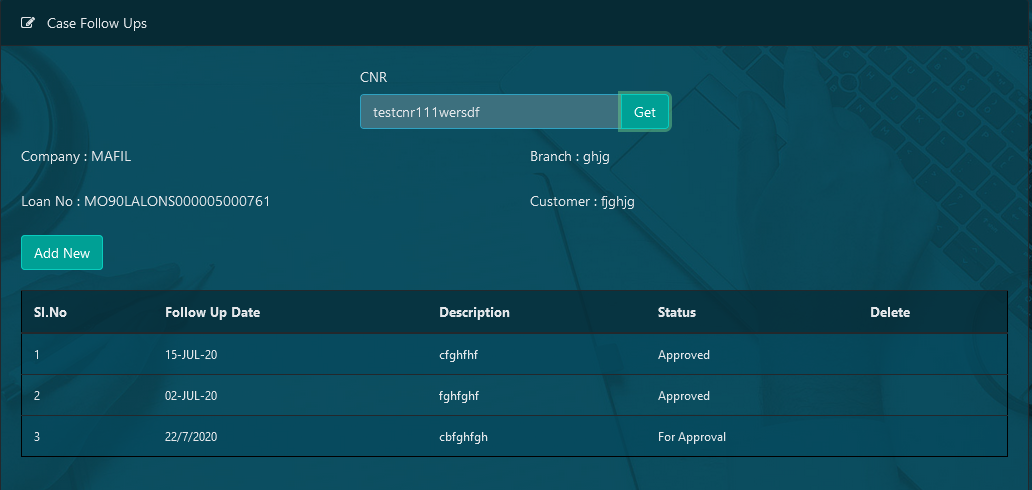Click the Customer : fjghjg label
Viewport: 1032px width, 490px height.
(582, 201)
